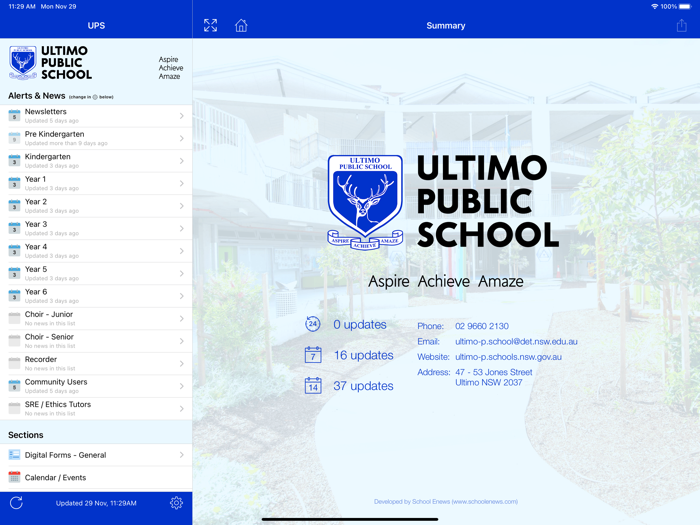Image resolution: width=700 pixels, height=525 pixels.
Task: Open Calendar / Events section
Action: [x=96, y=477]
